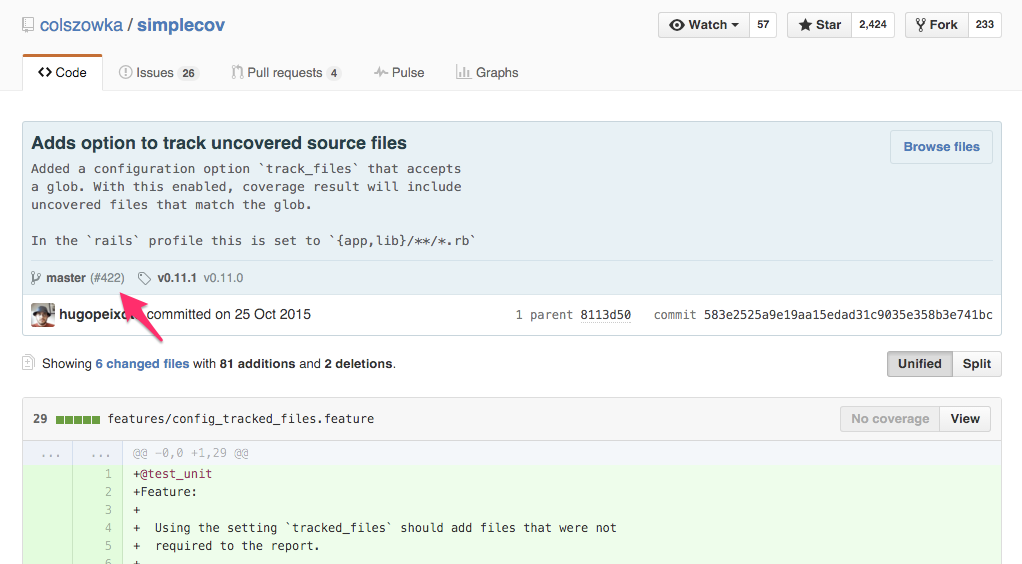Open the 6 changed files link
Image resolution: width=1022 pixels, height=564 pixels.
pyautogui.click(x=142, y=364)
